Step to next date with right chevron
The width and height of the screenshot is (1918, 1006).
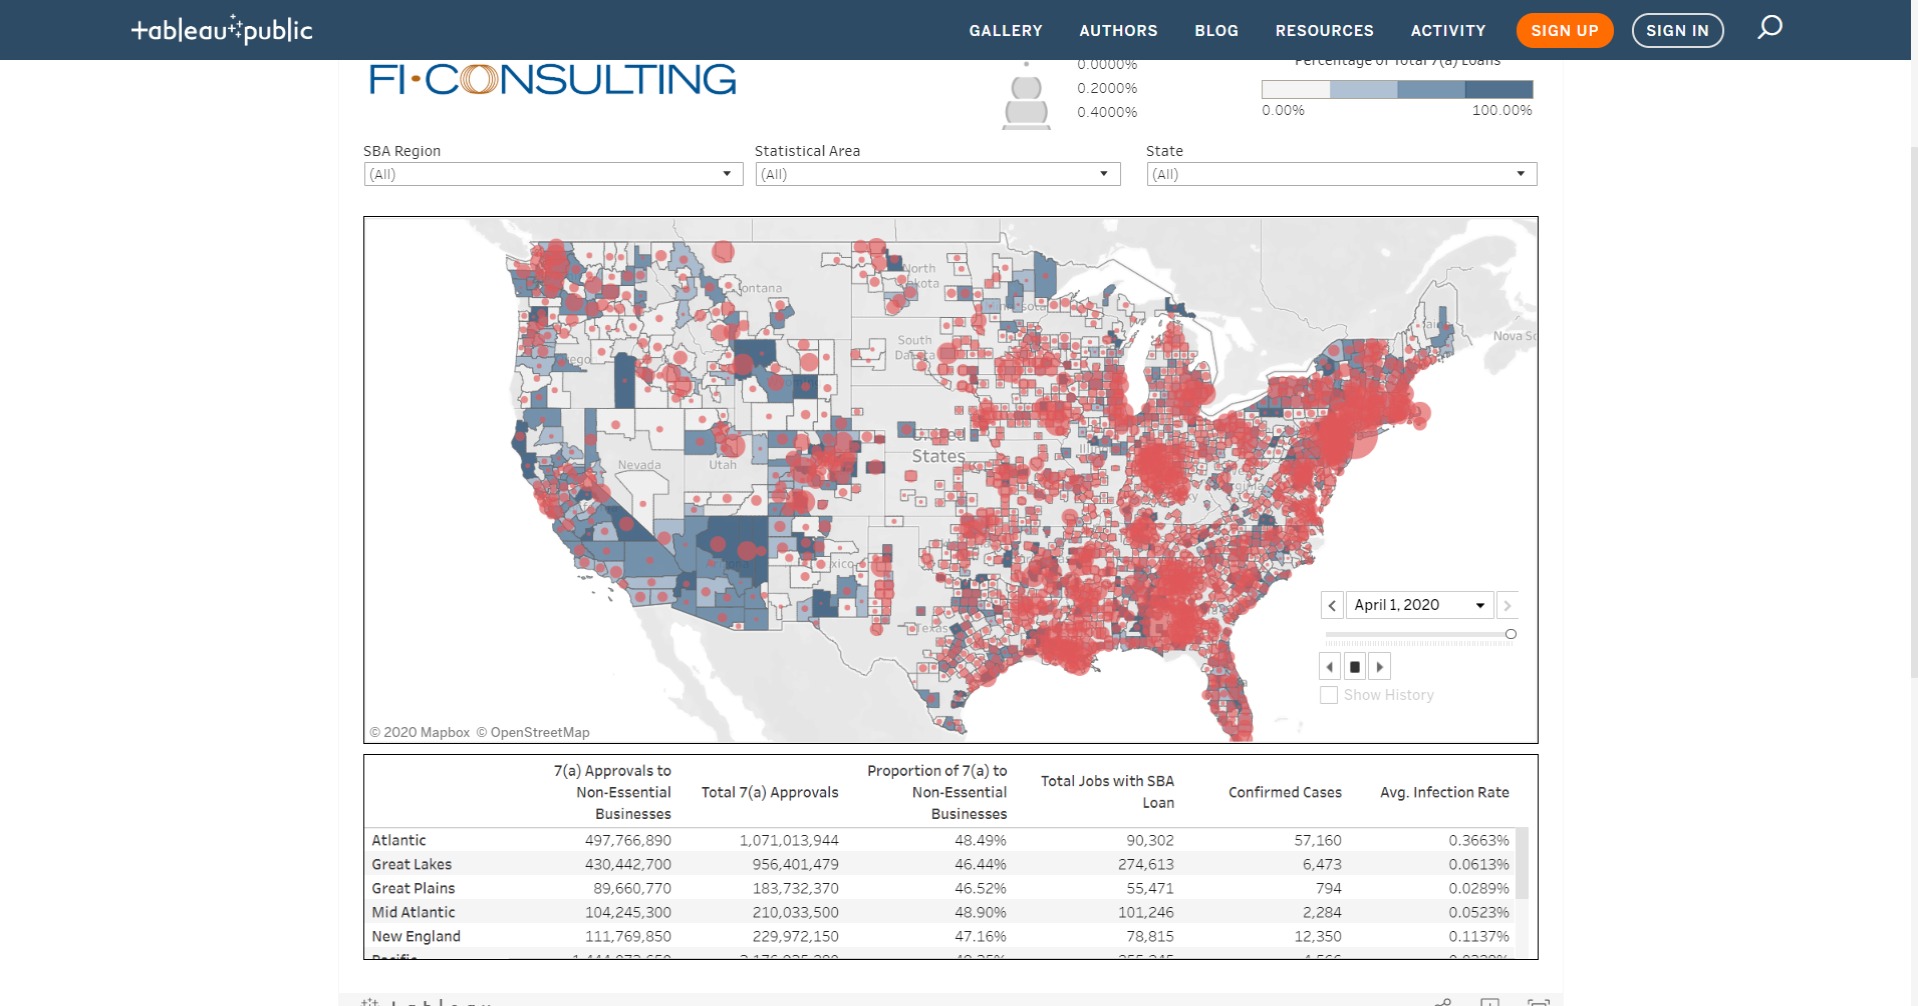[x=1507, y=605]
